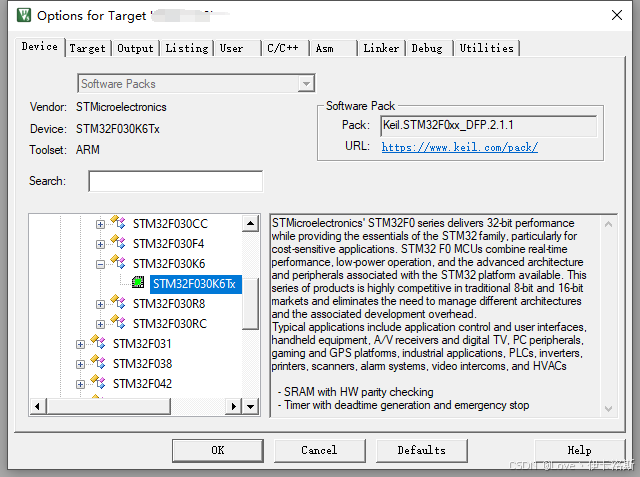Viewport: 640px width, 477px height.
Task: Open the Output tab
Action: pos(135,48)
